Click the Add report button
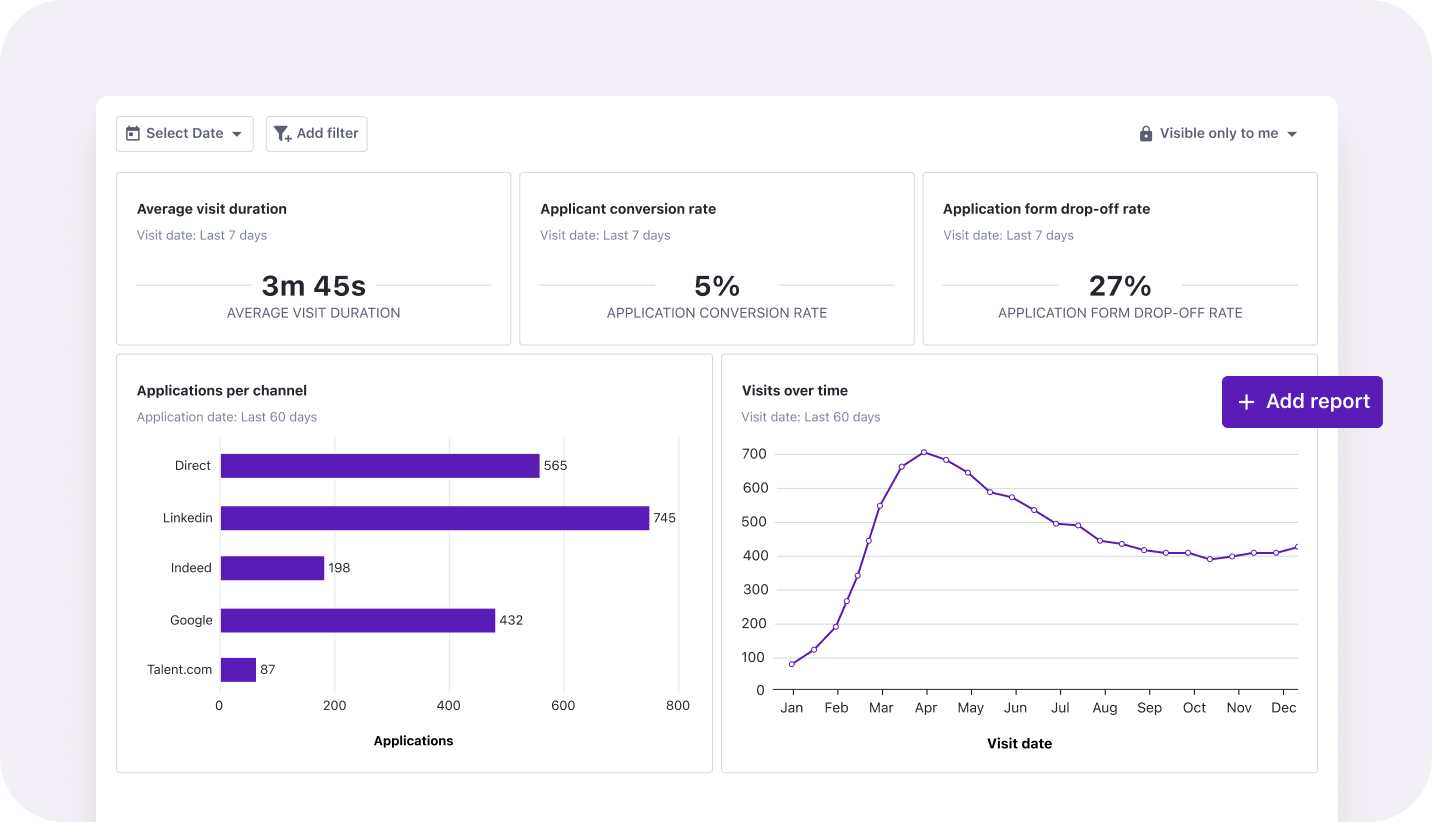 (1302, 402)
